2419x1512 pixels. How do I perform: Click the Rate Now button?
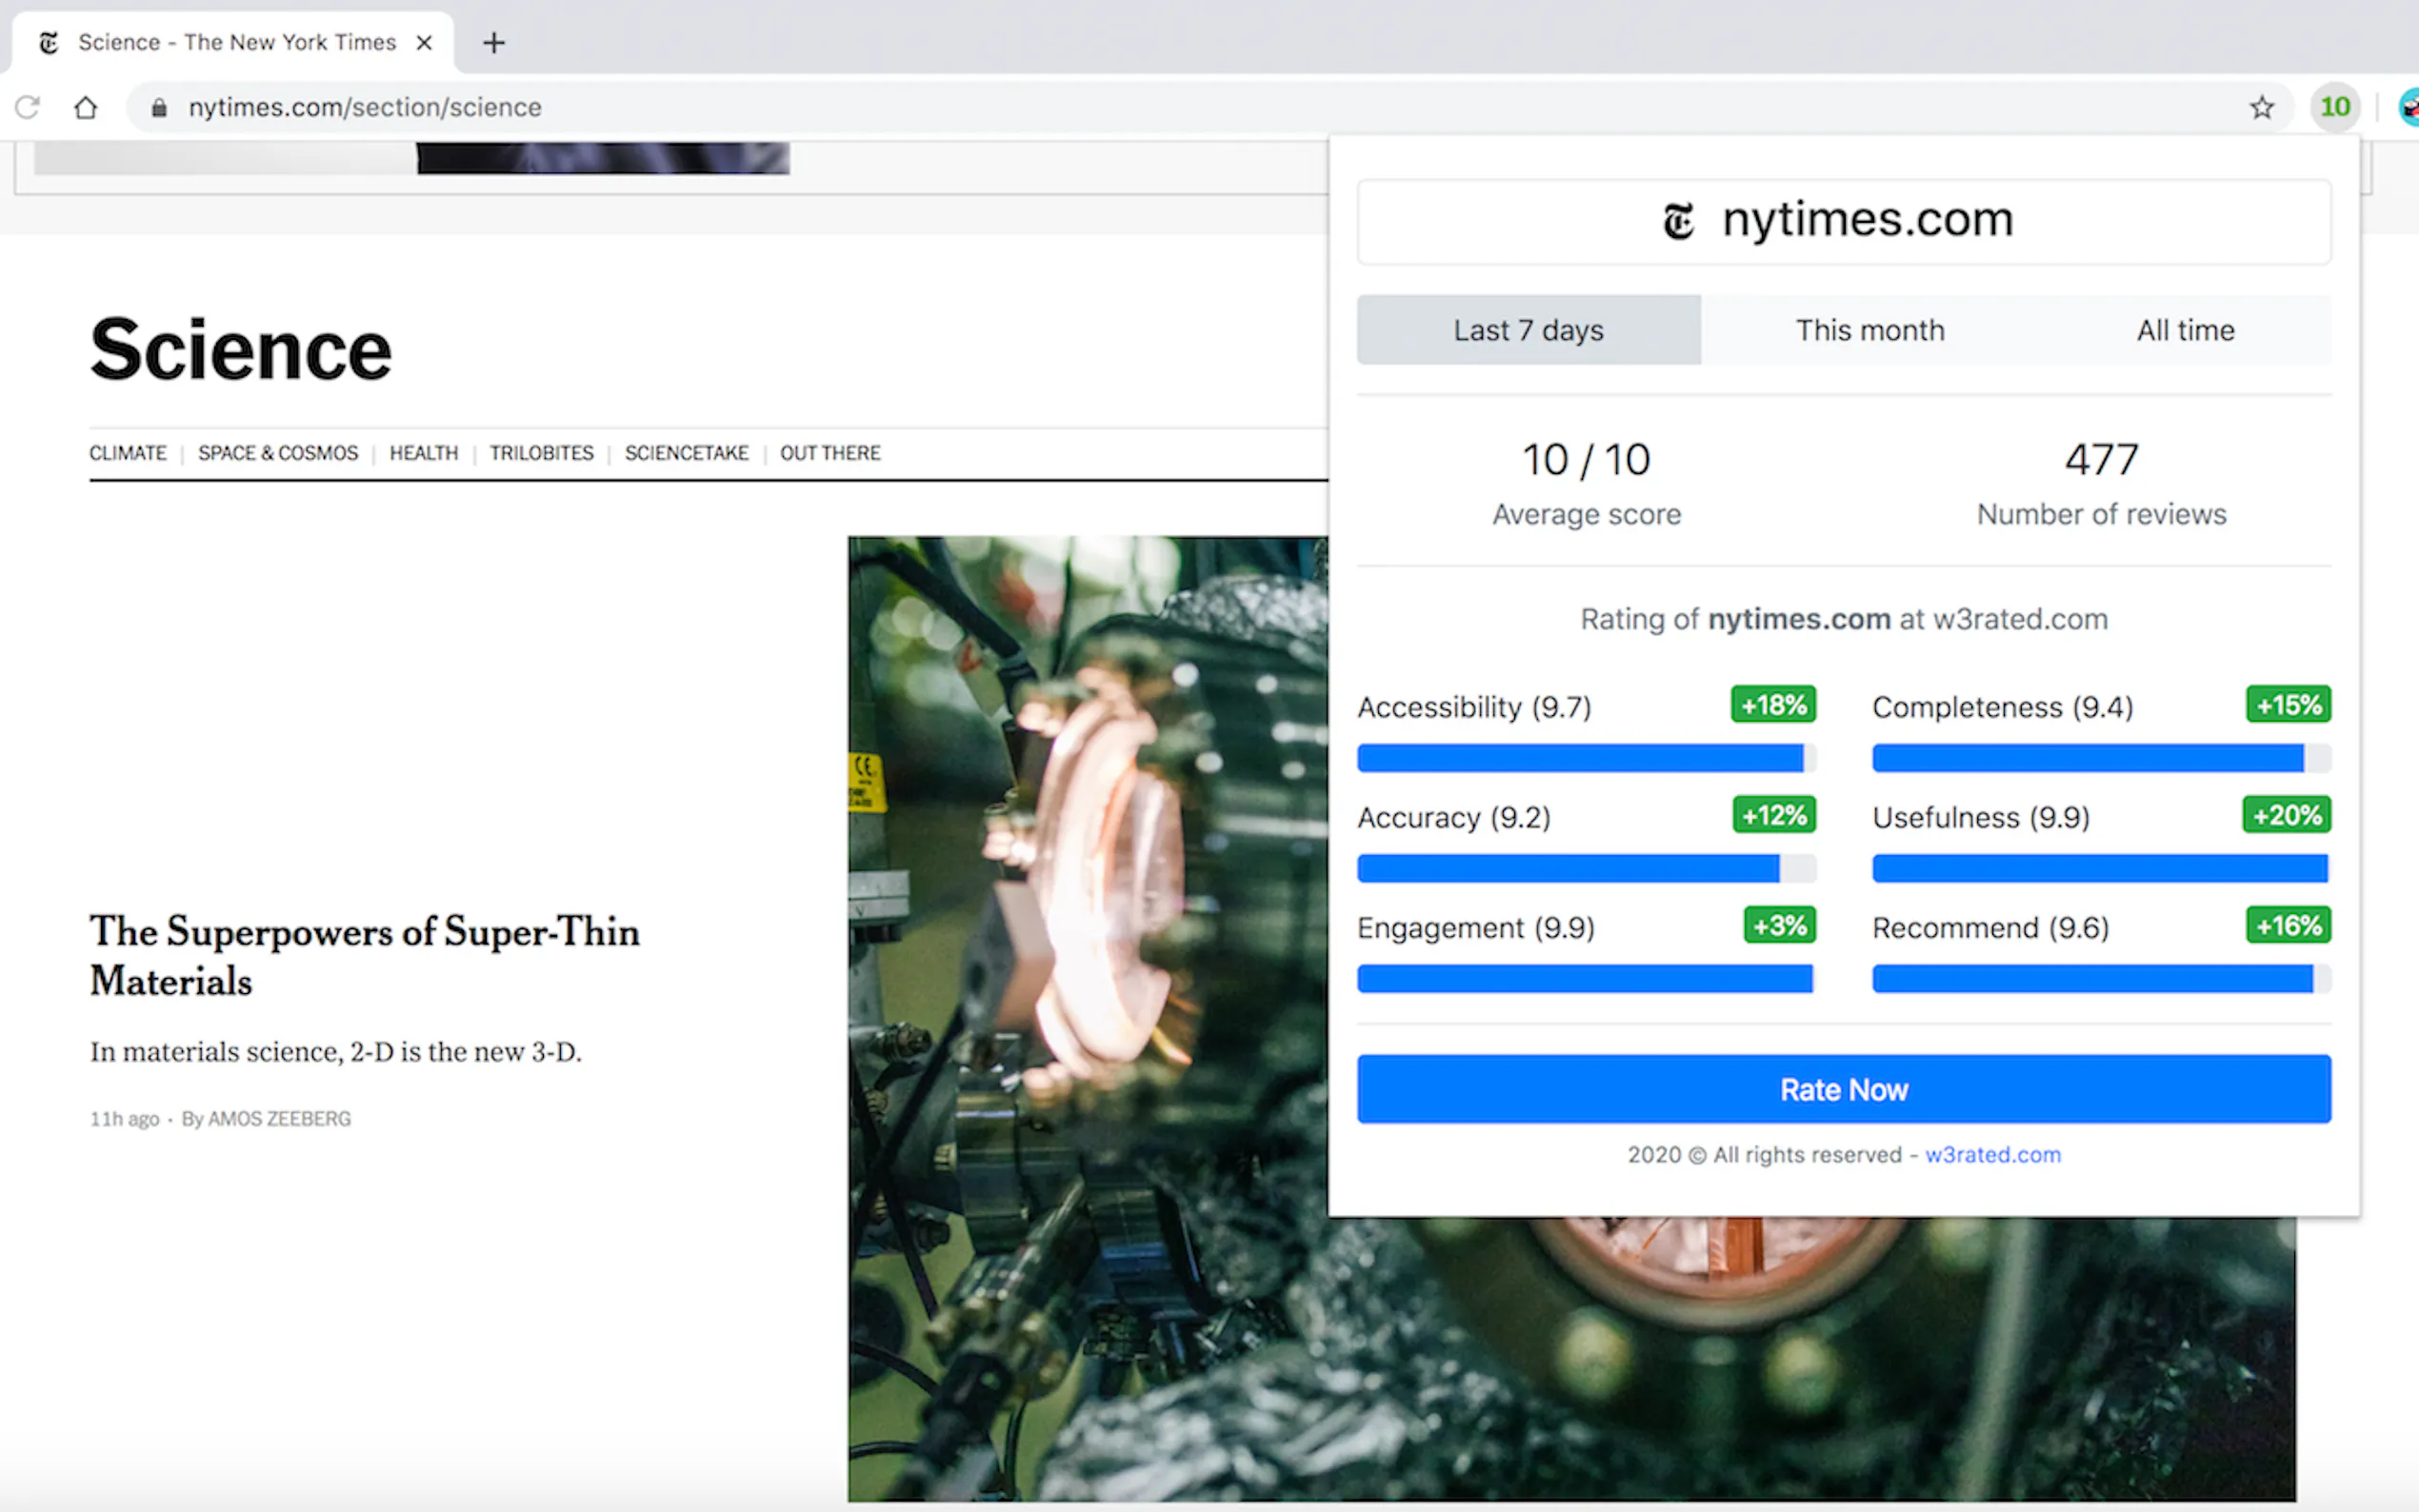[x=1843, y=1089]
